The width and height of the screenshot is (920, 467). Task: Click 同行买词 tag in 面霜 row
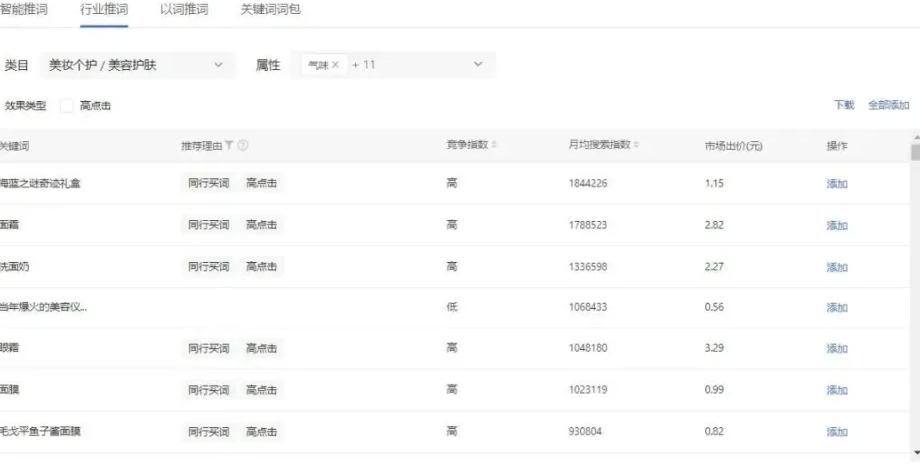coord(208,225)
